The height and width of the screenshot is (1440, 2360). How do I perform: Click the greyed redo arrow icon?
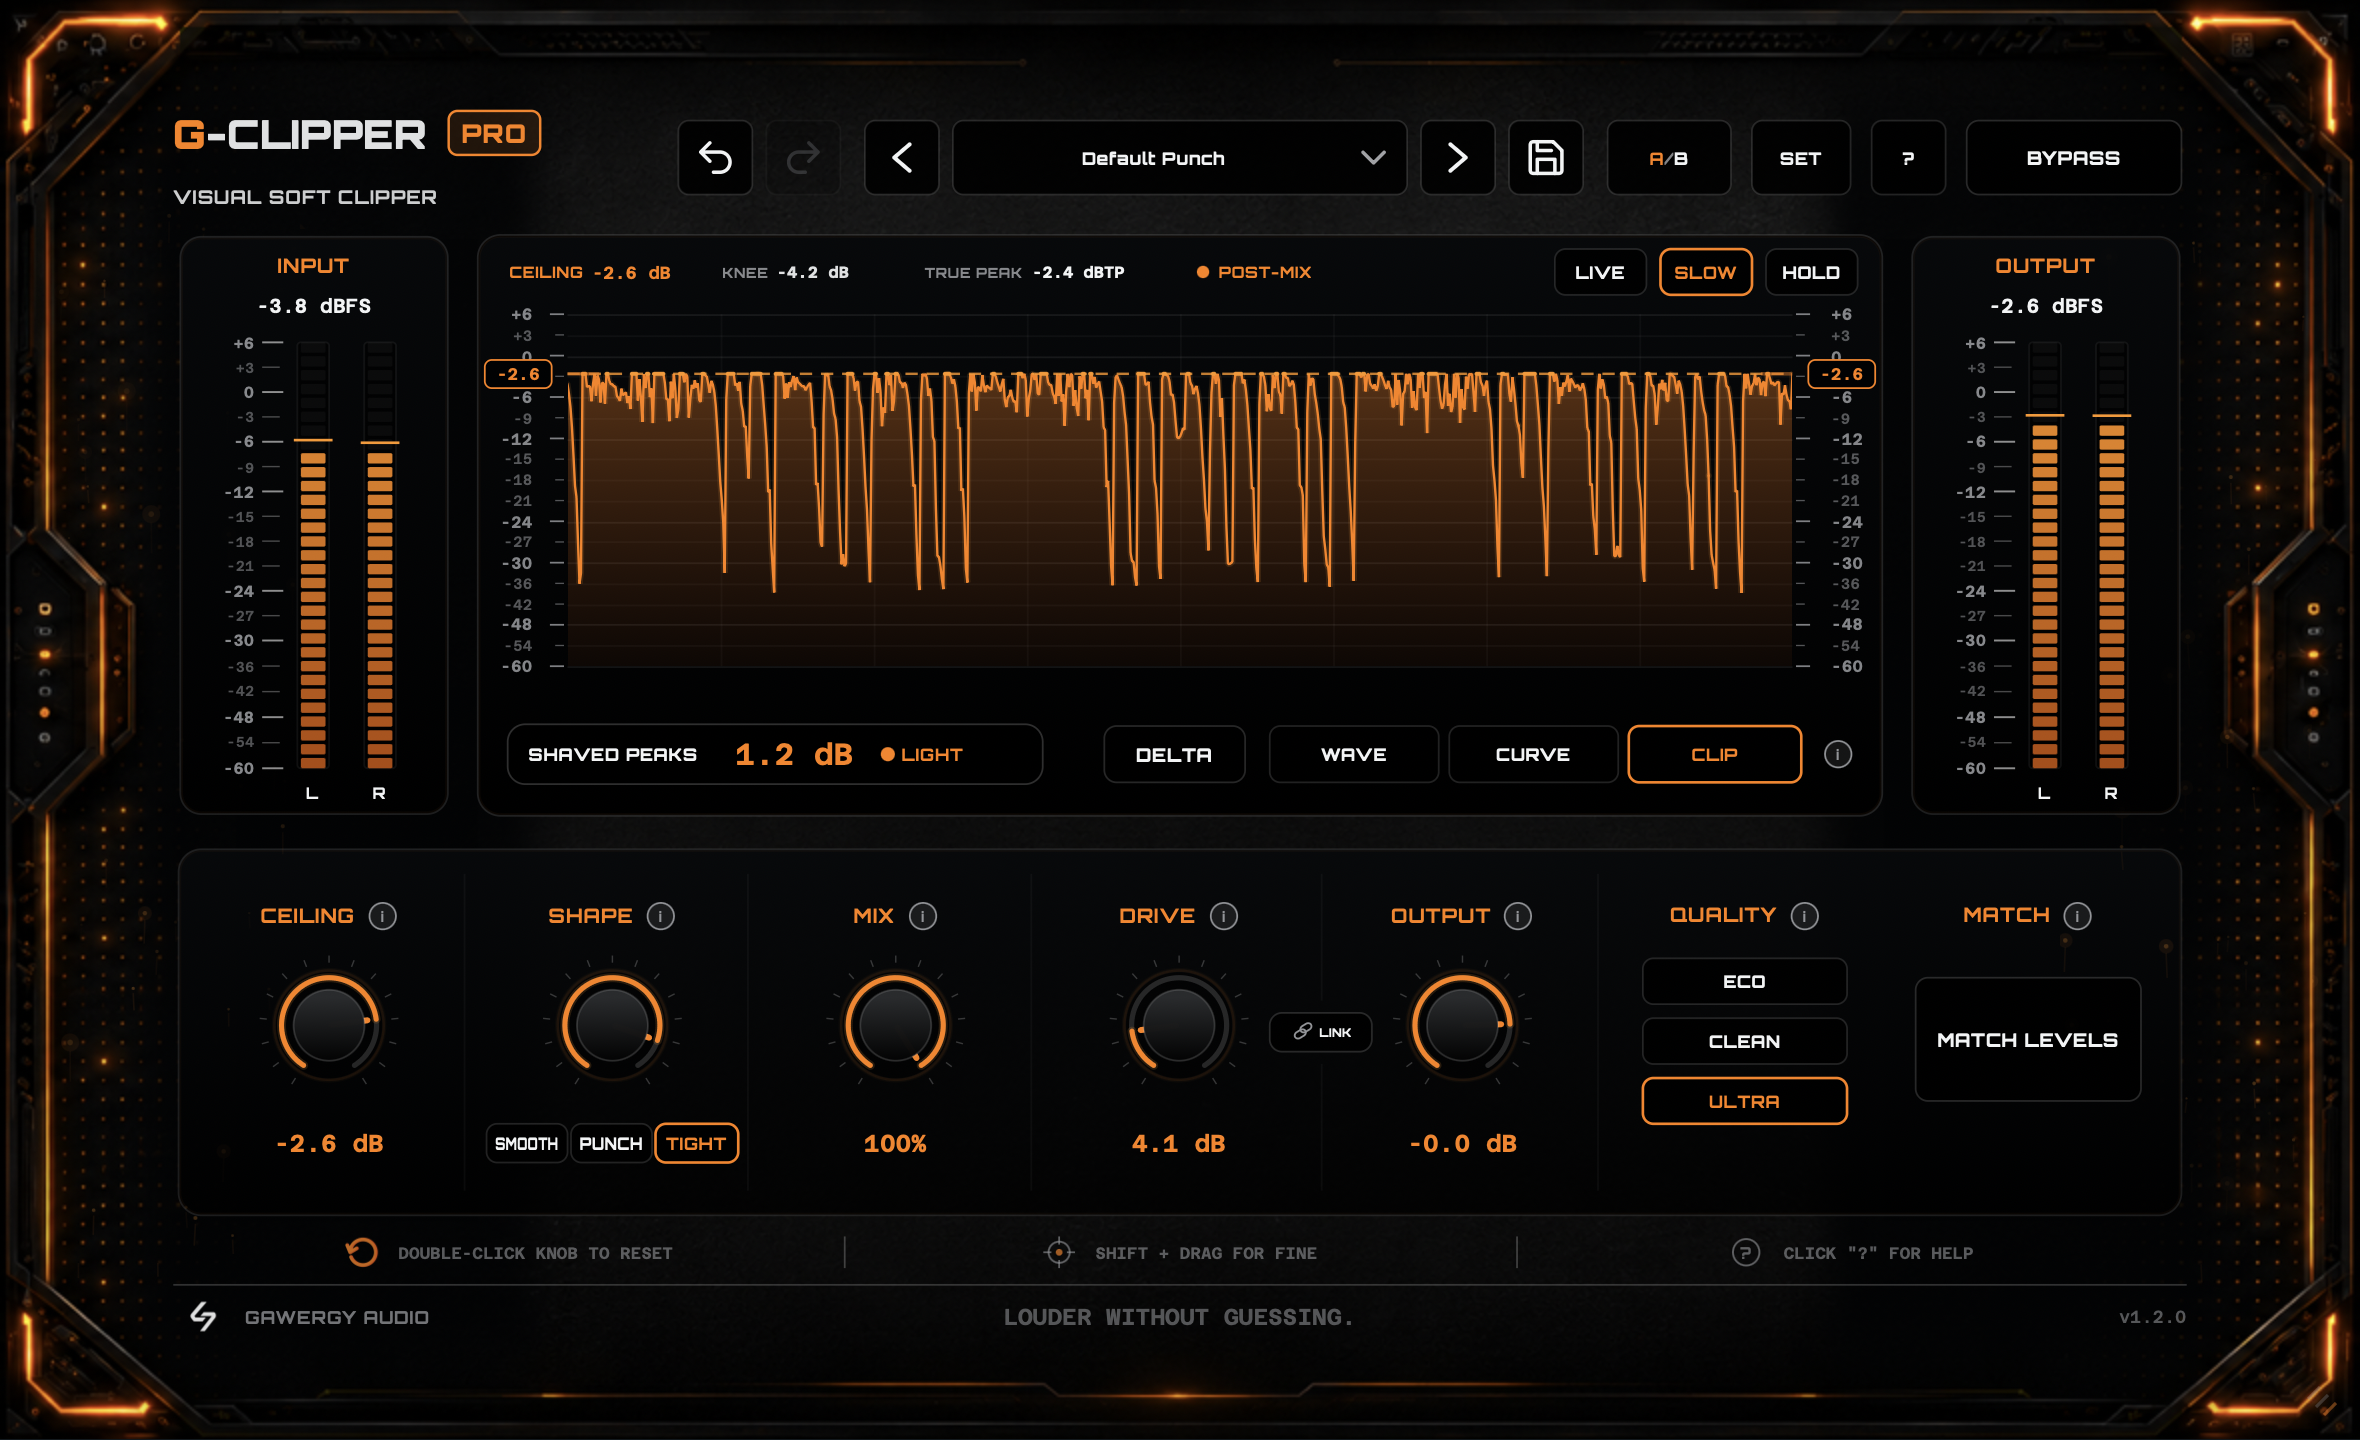tap(803, 158)
